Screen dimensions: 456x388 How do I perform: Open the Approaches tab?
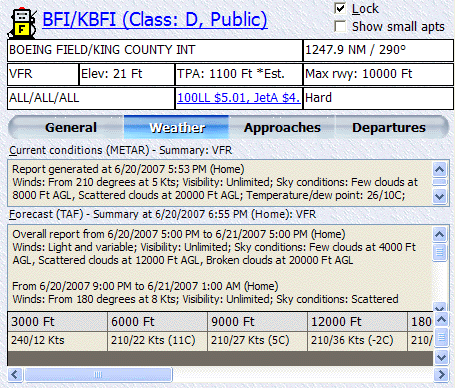[x=282, y=127]
